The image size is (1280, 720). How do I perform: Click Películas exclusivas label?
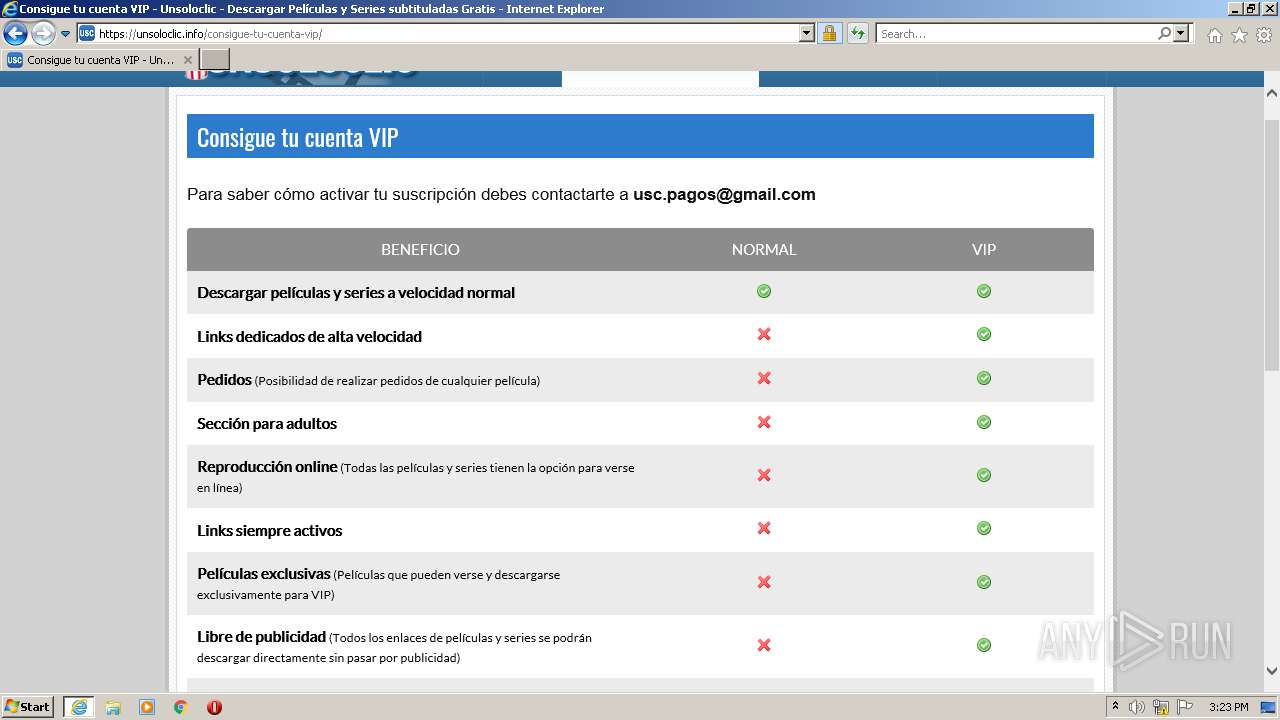[264, 574]
